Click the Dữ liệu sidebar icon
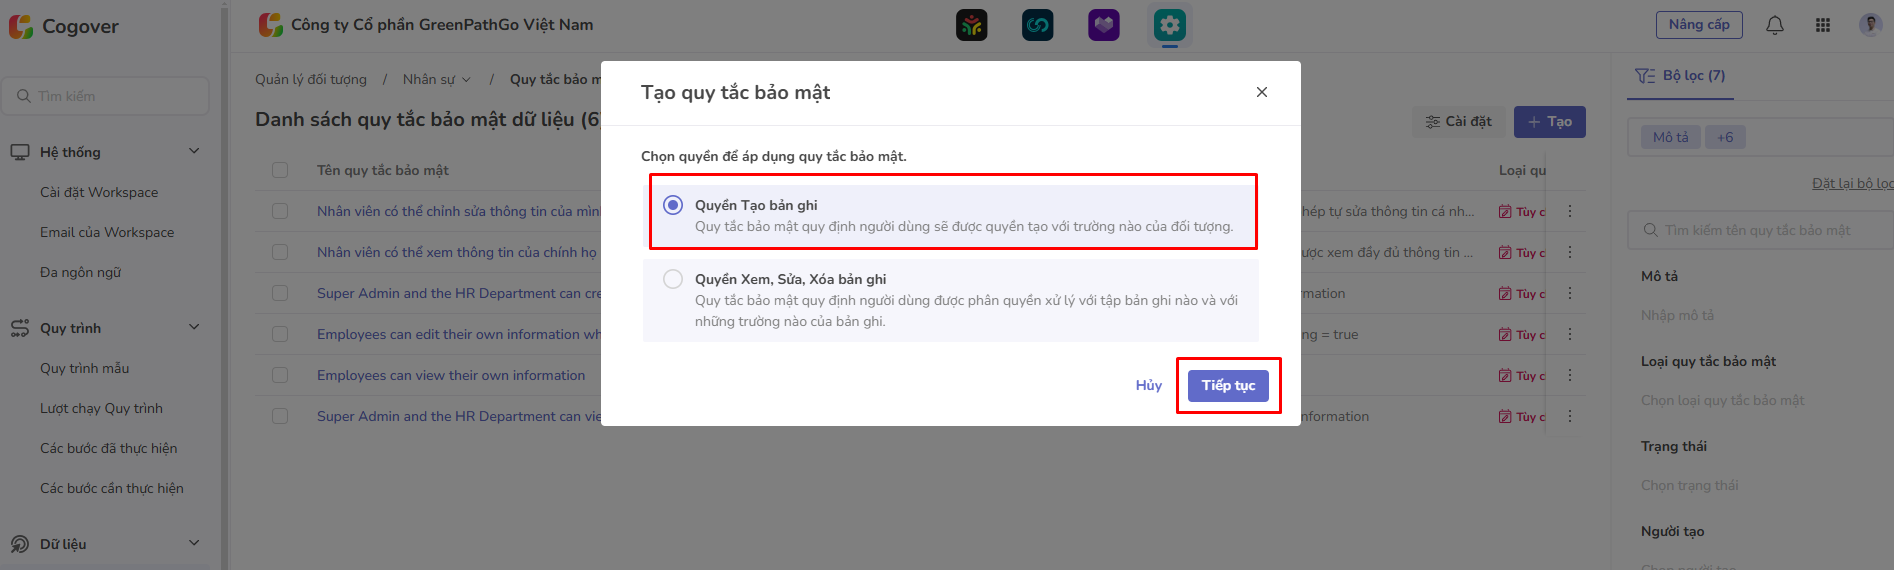1894x570 pixels. (20, 544)
